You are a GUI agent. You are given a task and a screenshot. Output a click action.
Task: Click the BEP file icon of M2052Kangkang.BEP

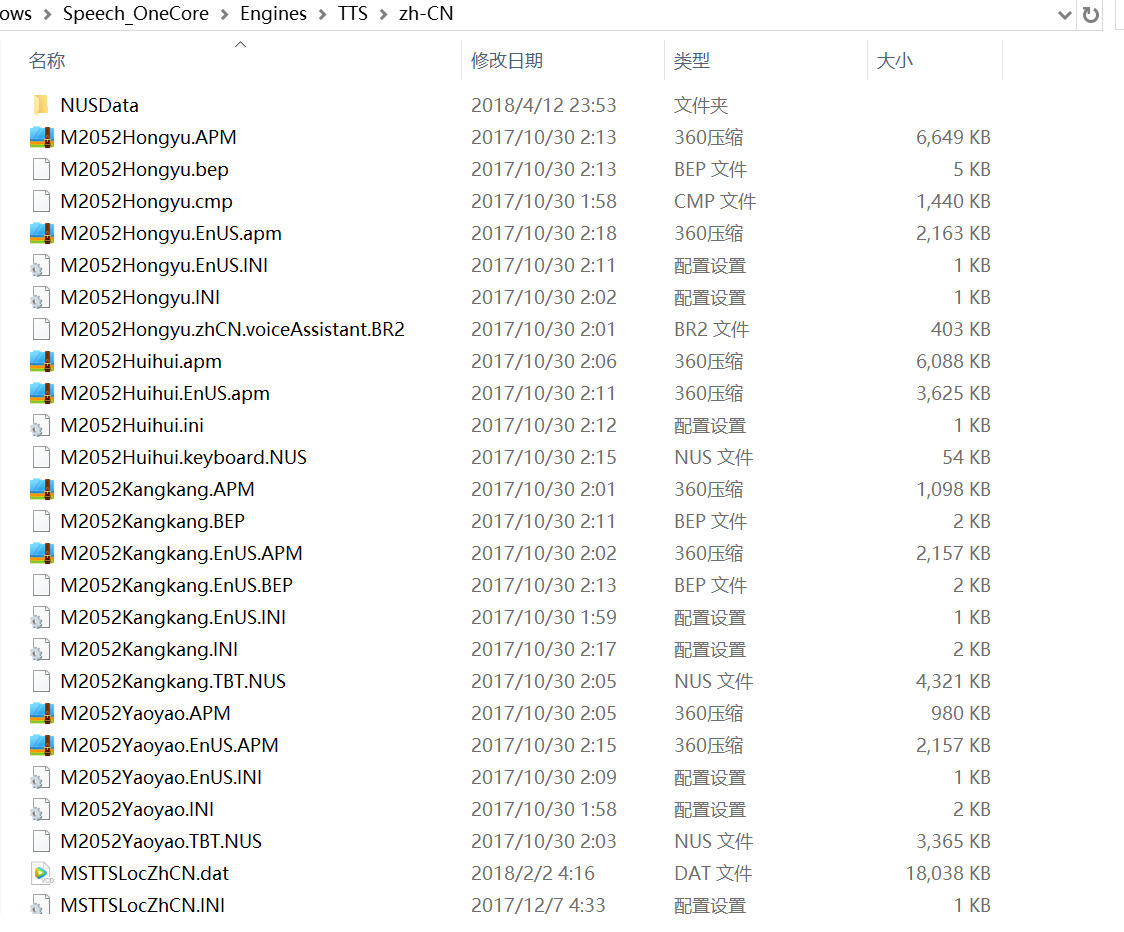[41, 520]
